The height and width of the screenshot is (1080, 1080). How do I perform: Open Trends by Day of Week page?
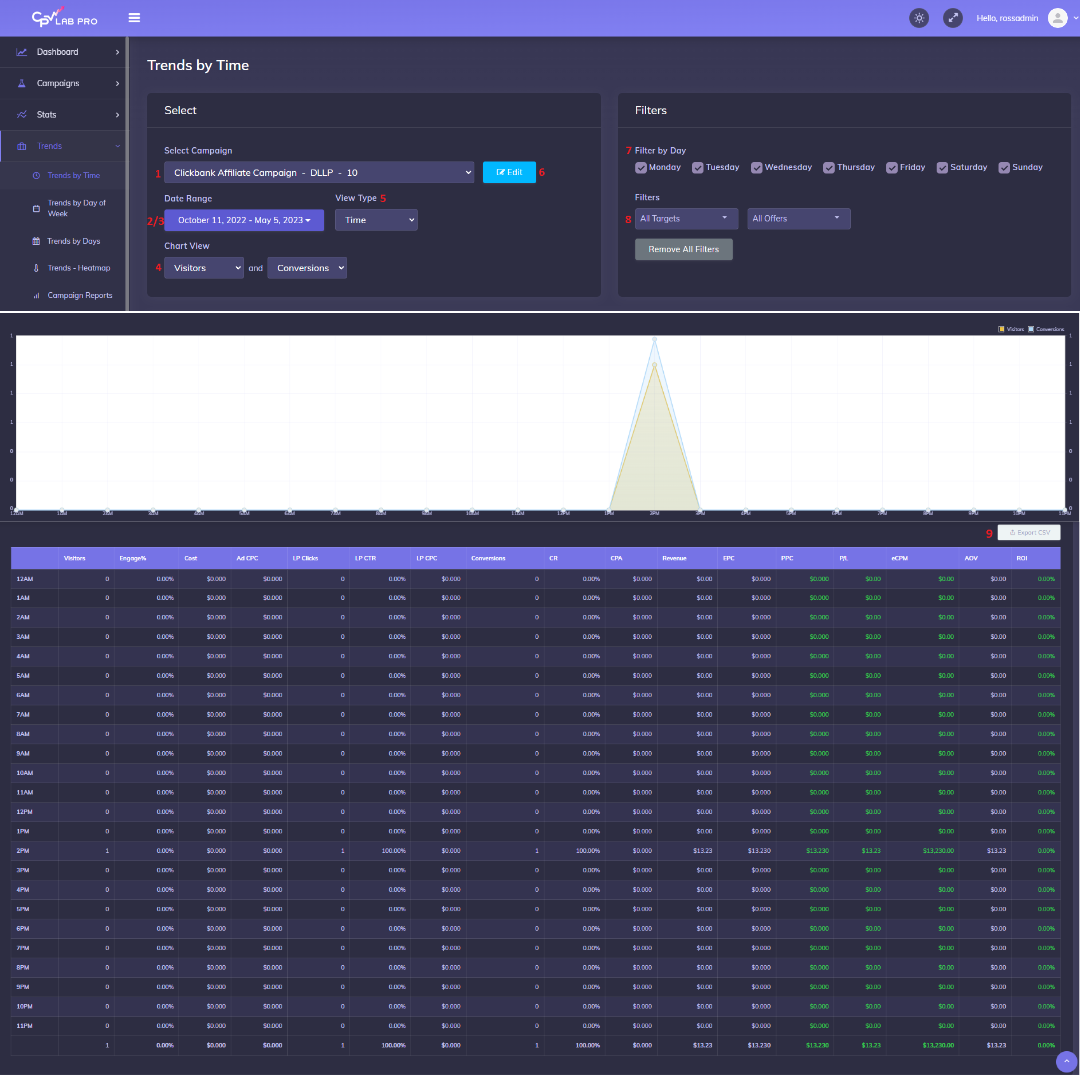[x=76, y=208]
